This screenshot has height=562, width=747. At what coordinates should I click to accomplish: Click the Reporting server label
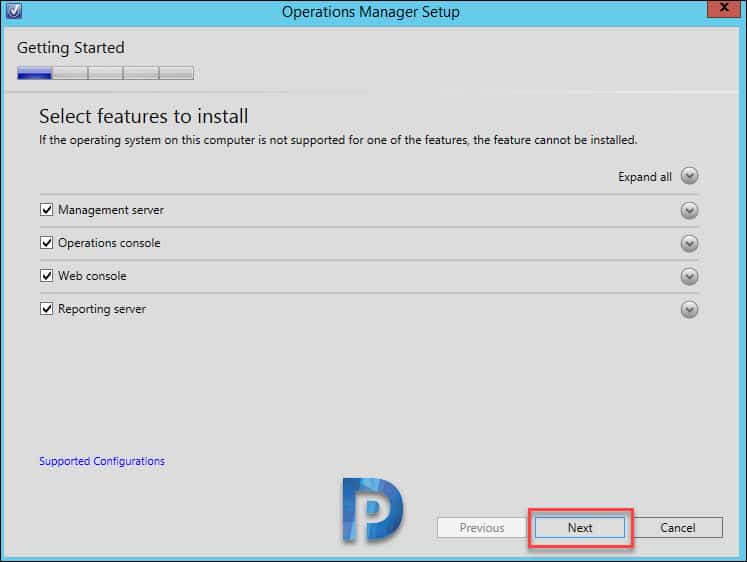[102, 309]
